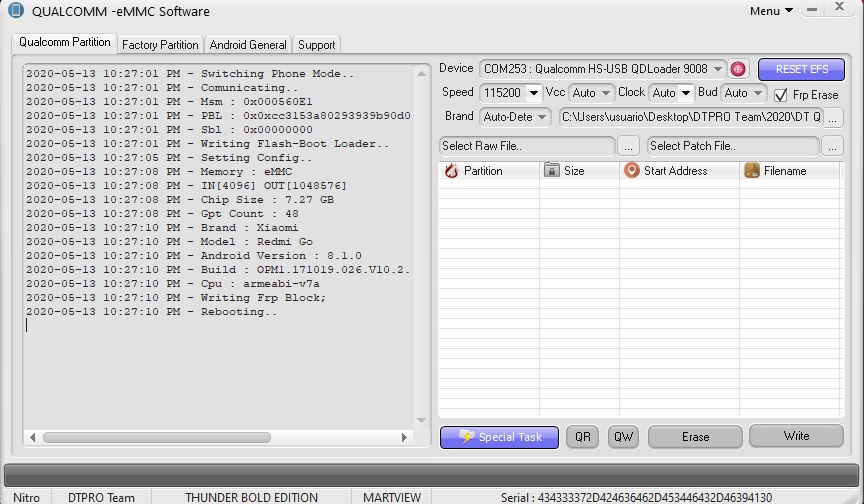The width and height of the screenshot is (864, 504).
Task: Click the loader path input field
Action: (x=692, y=117)
